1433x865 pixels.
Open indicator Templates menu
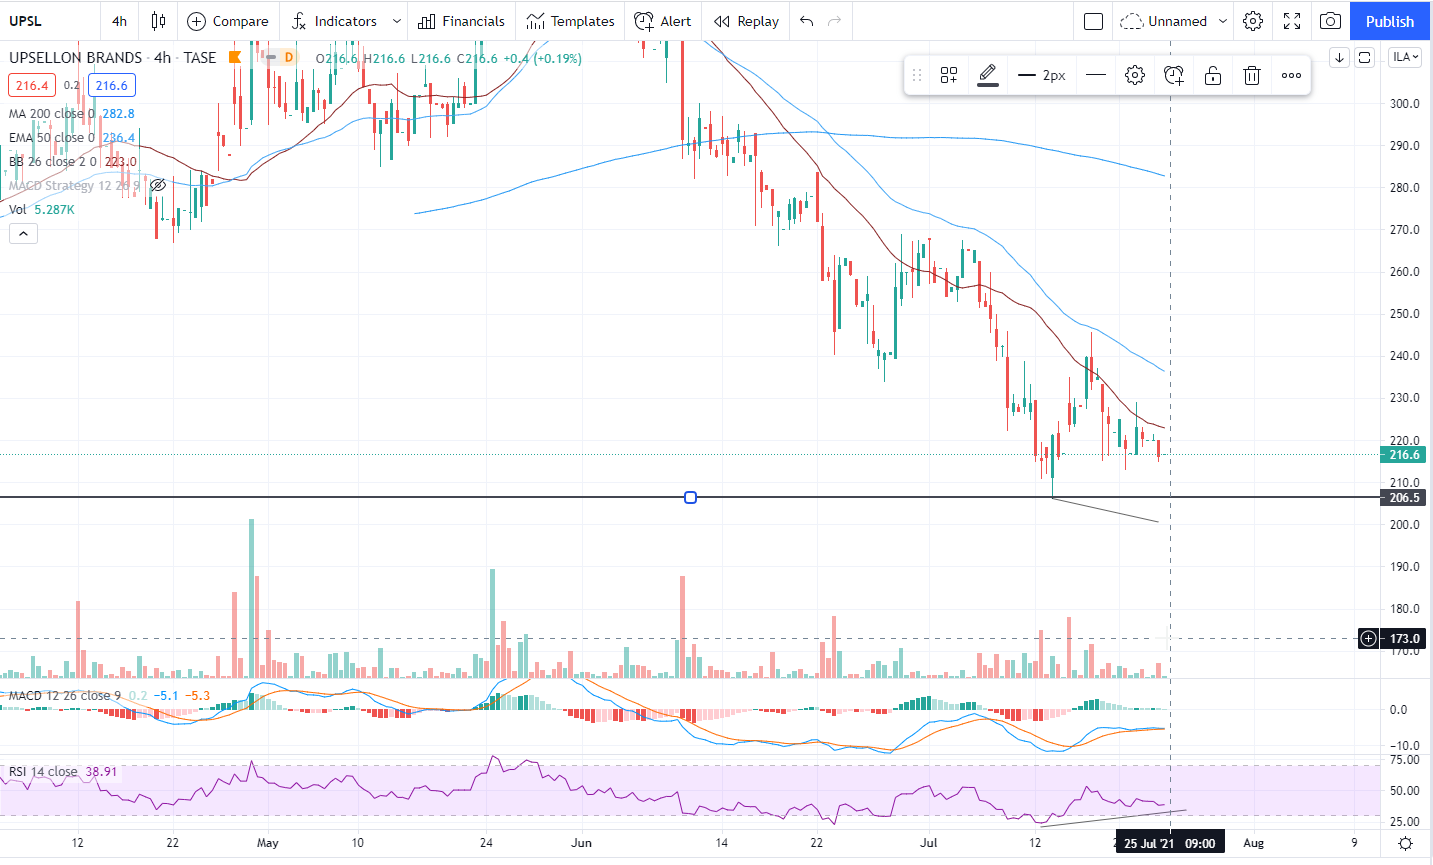click(570, 21)
